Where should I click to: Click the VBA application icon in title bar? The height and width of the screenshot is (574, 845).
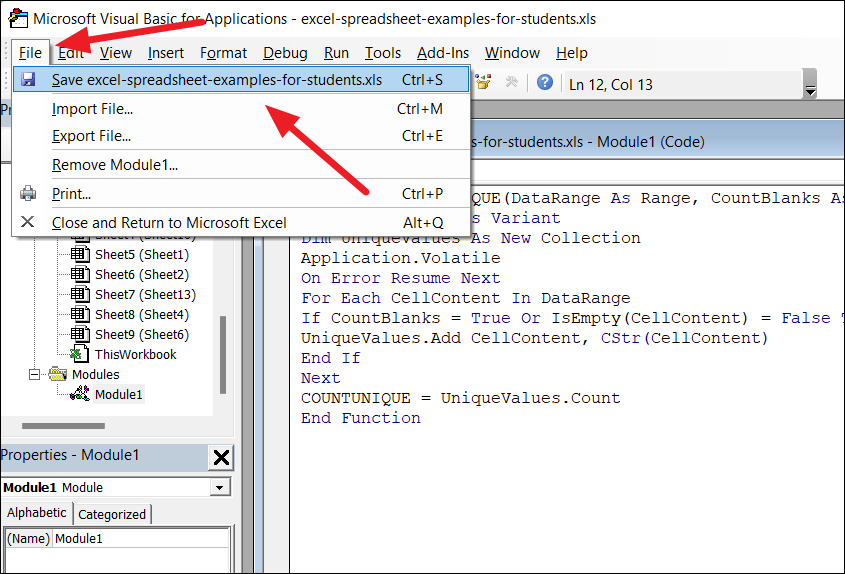[x=17, y=18]
